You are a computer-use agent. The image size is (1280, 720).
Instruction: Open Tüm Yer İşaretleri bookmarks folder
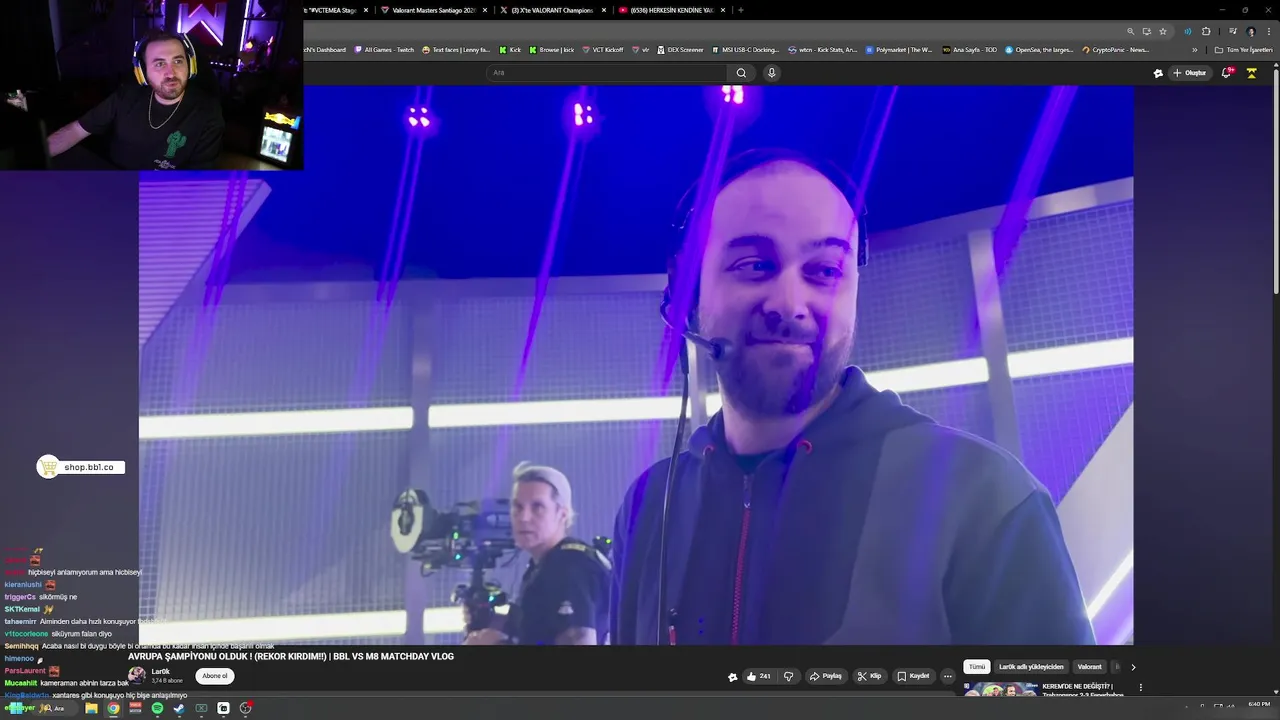point(1243,50)
